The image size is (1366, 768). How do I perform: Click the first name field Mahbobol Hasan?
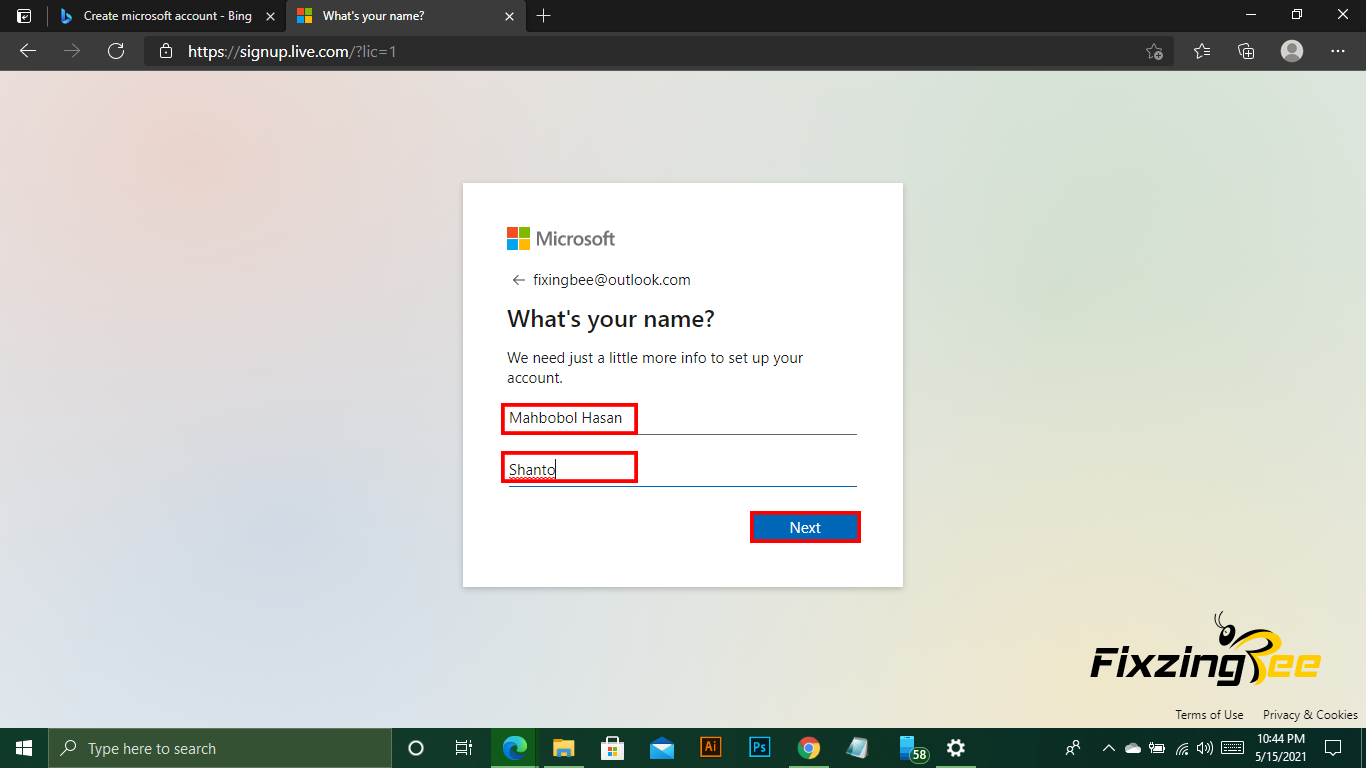pyautogui.click(x=680, y=418)
